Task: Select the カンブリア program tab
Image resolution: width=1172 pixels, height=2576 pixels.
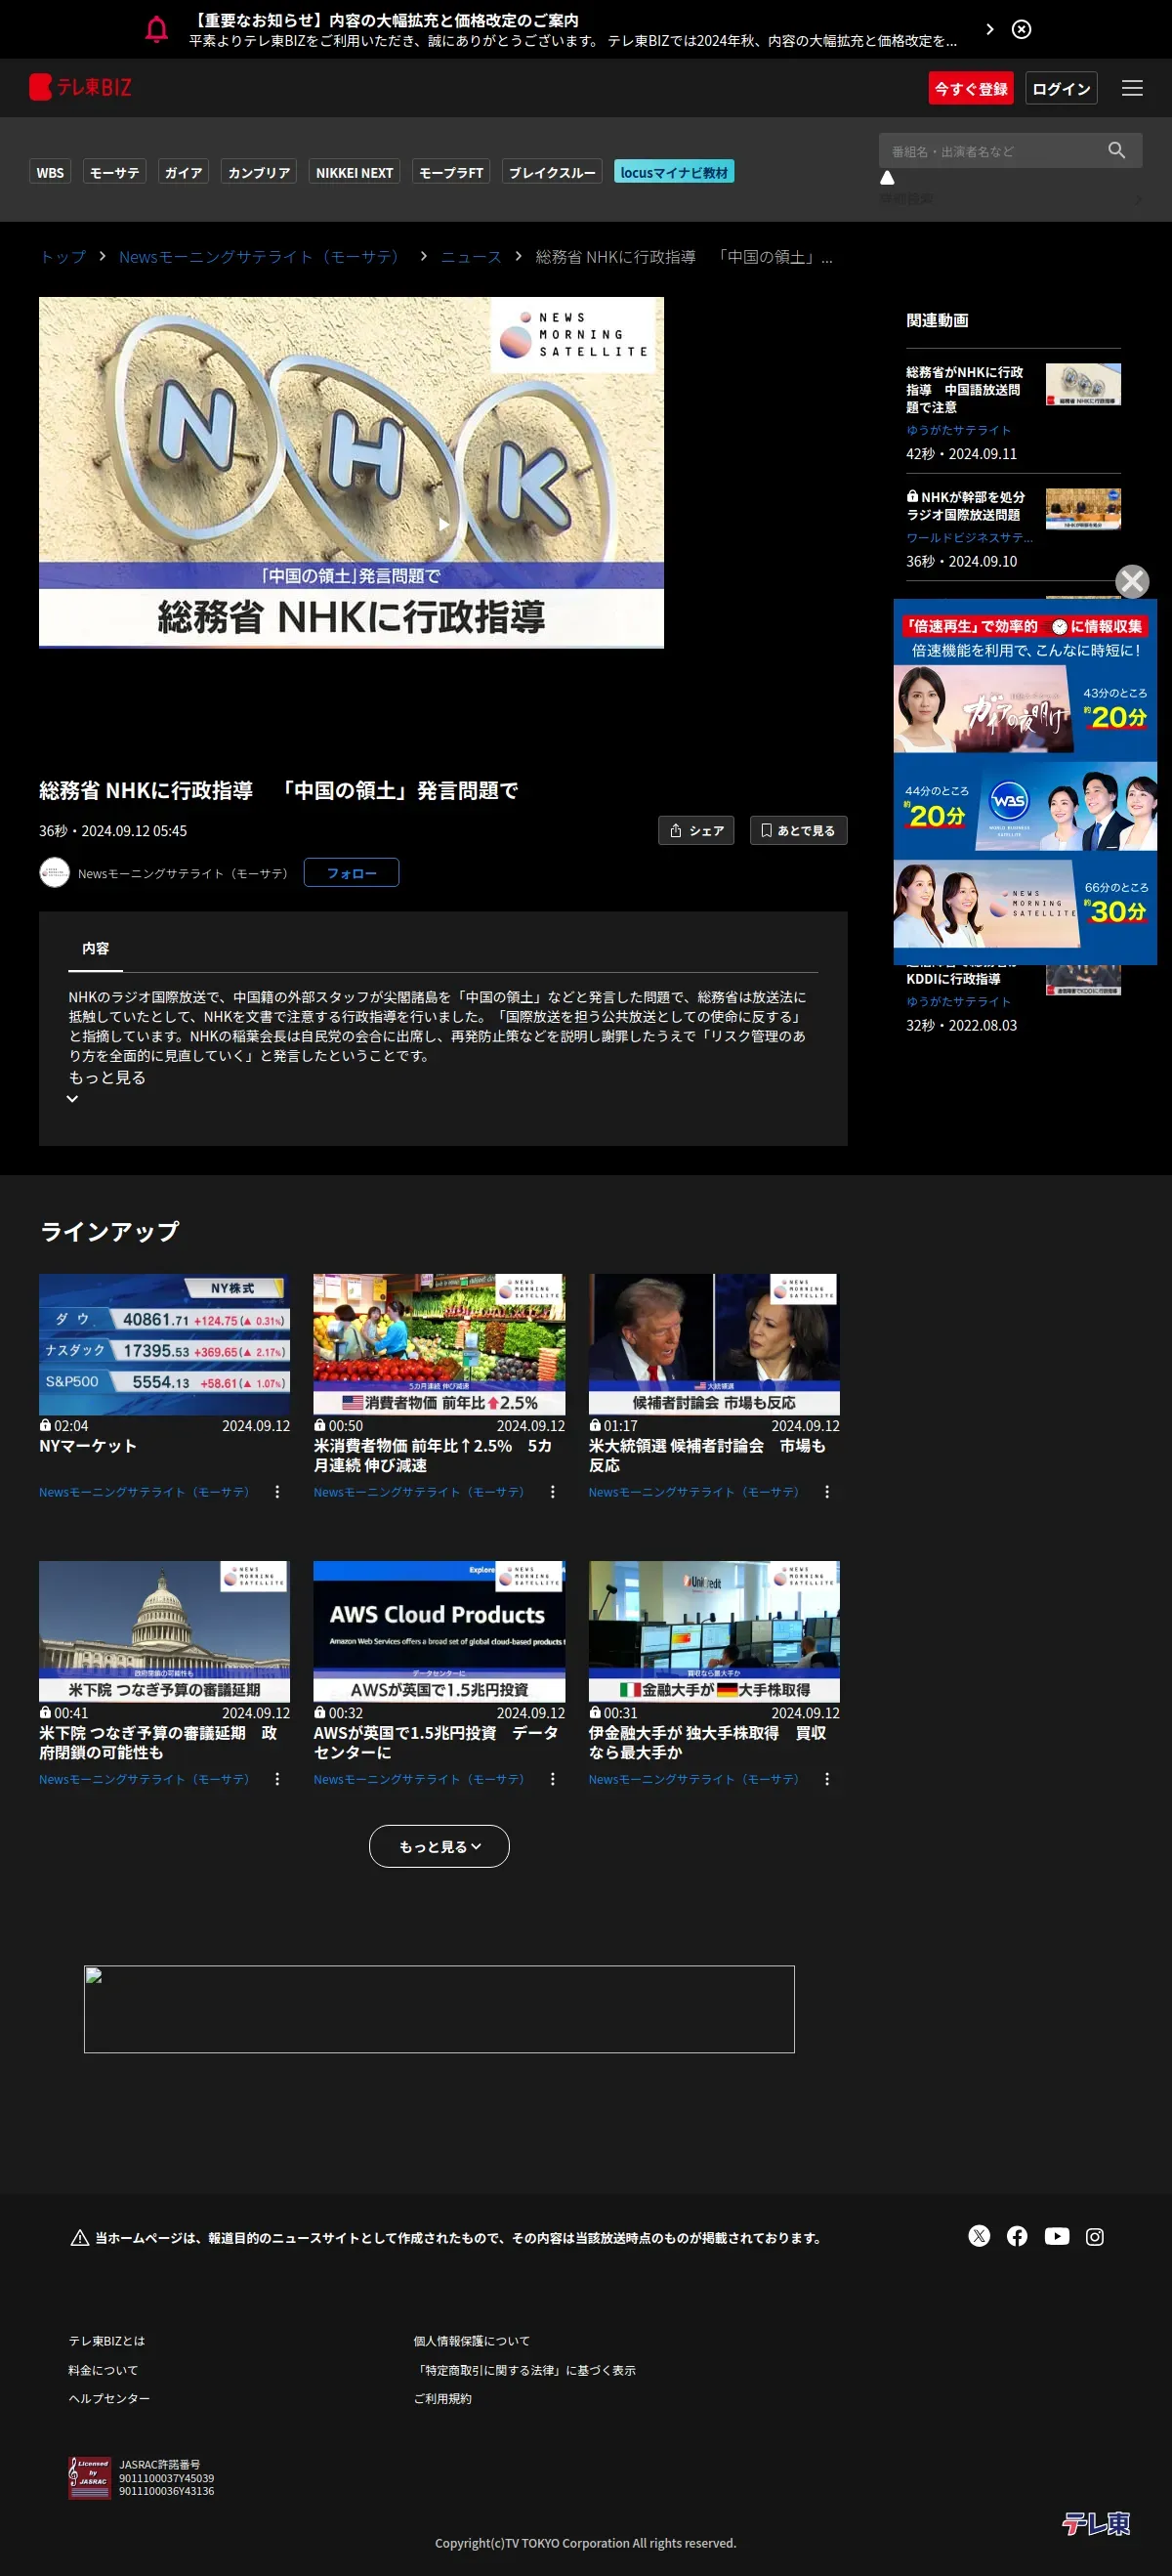Action: (259, 172)
